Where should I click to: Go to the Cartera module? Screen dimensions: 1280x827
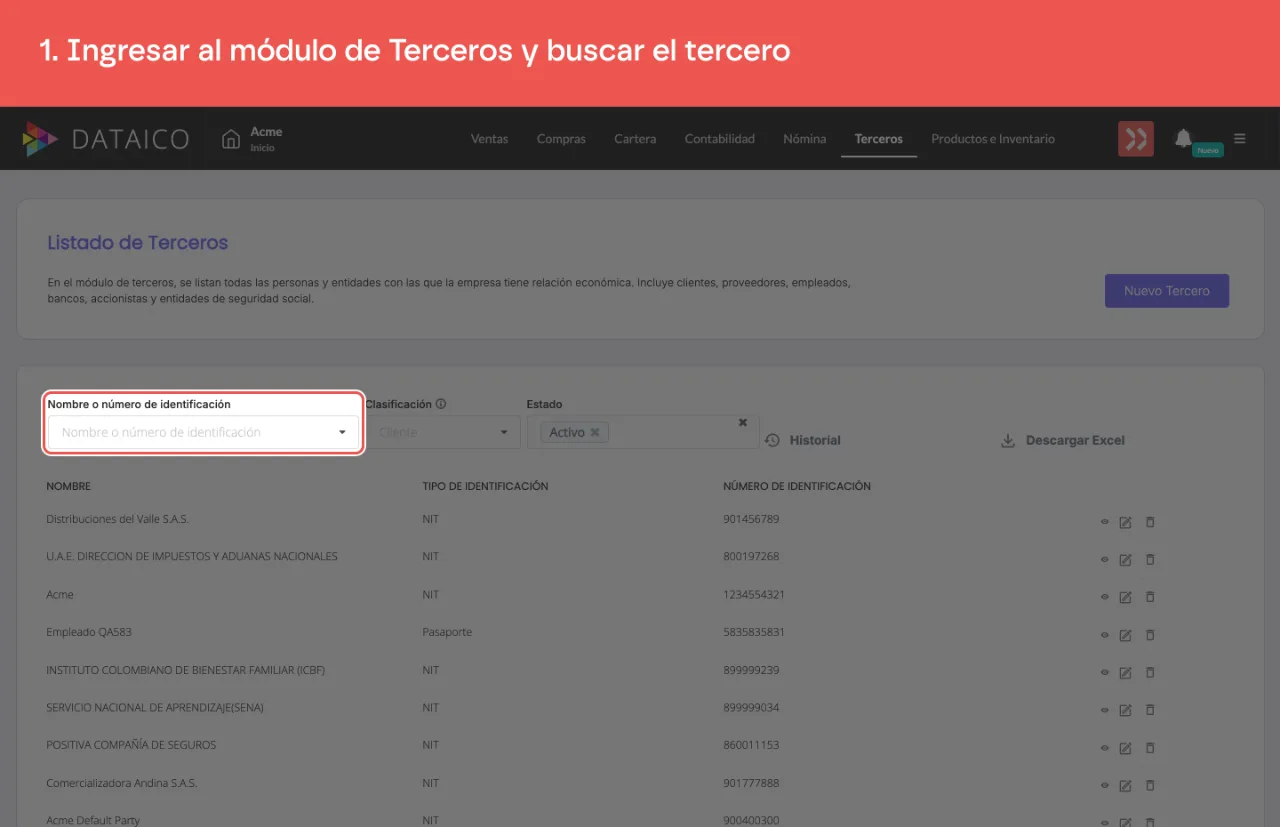pyautogui.click(x=635, y=139)
